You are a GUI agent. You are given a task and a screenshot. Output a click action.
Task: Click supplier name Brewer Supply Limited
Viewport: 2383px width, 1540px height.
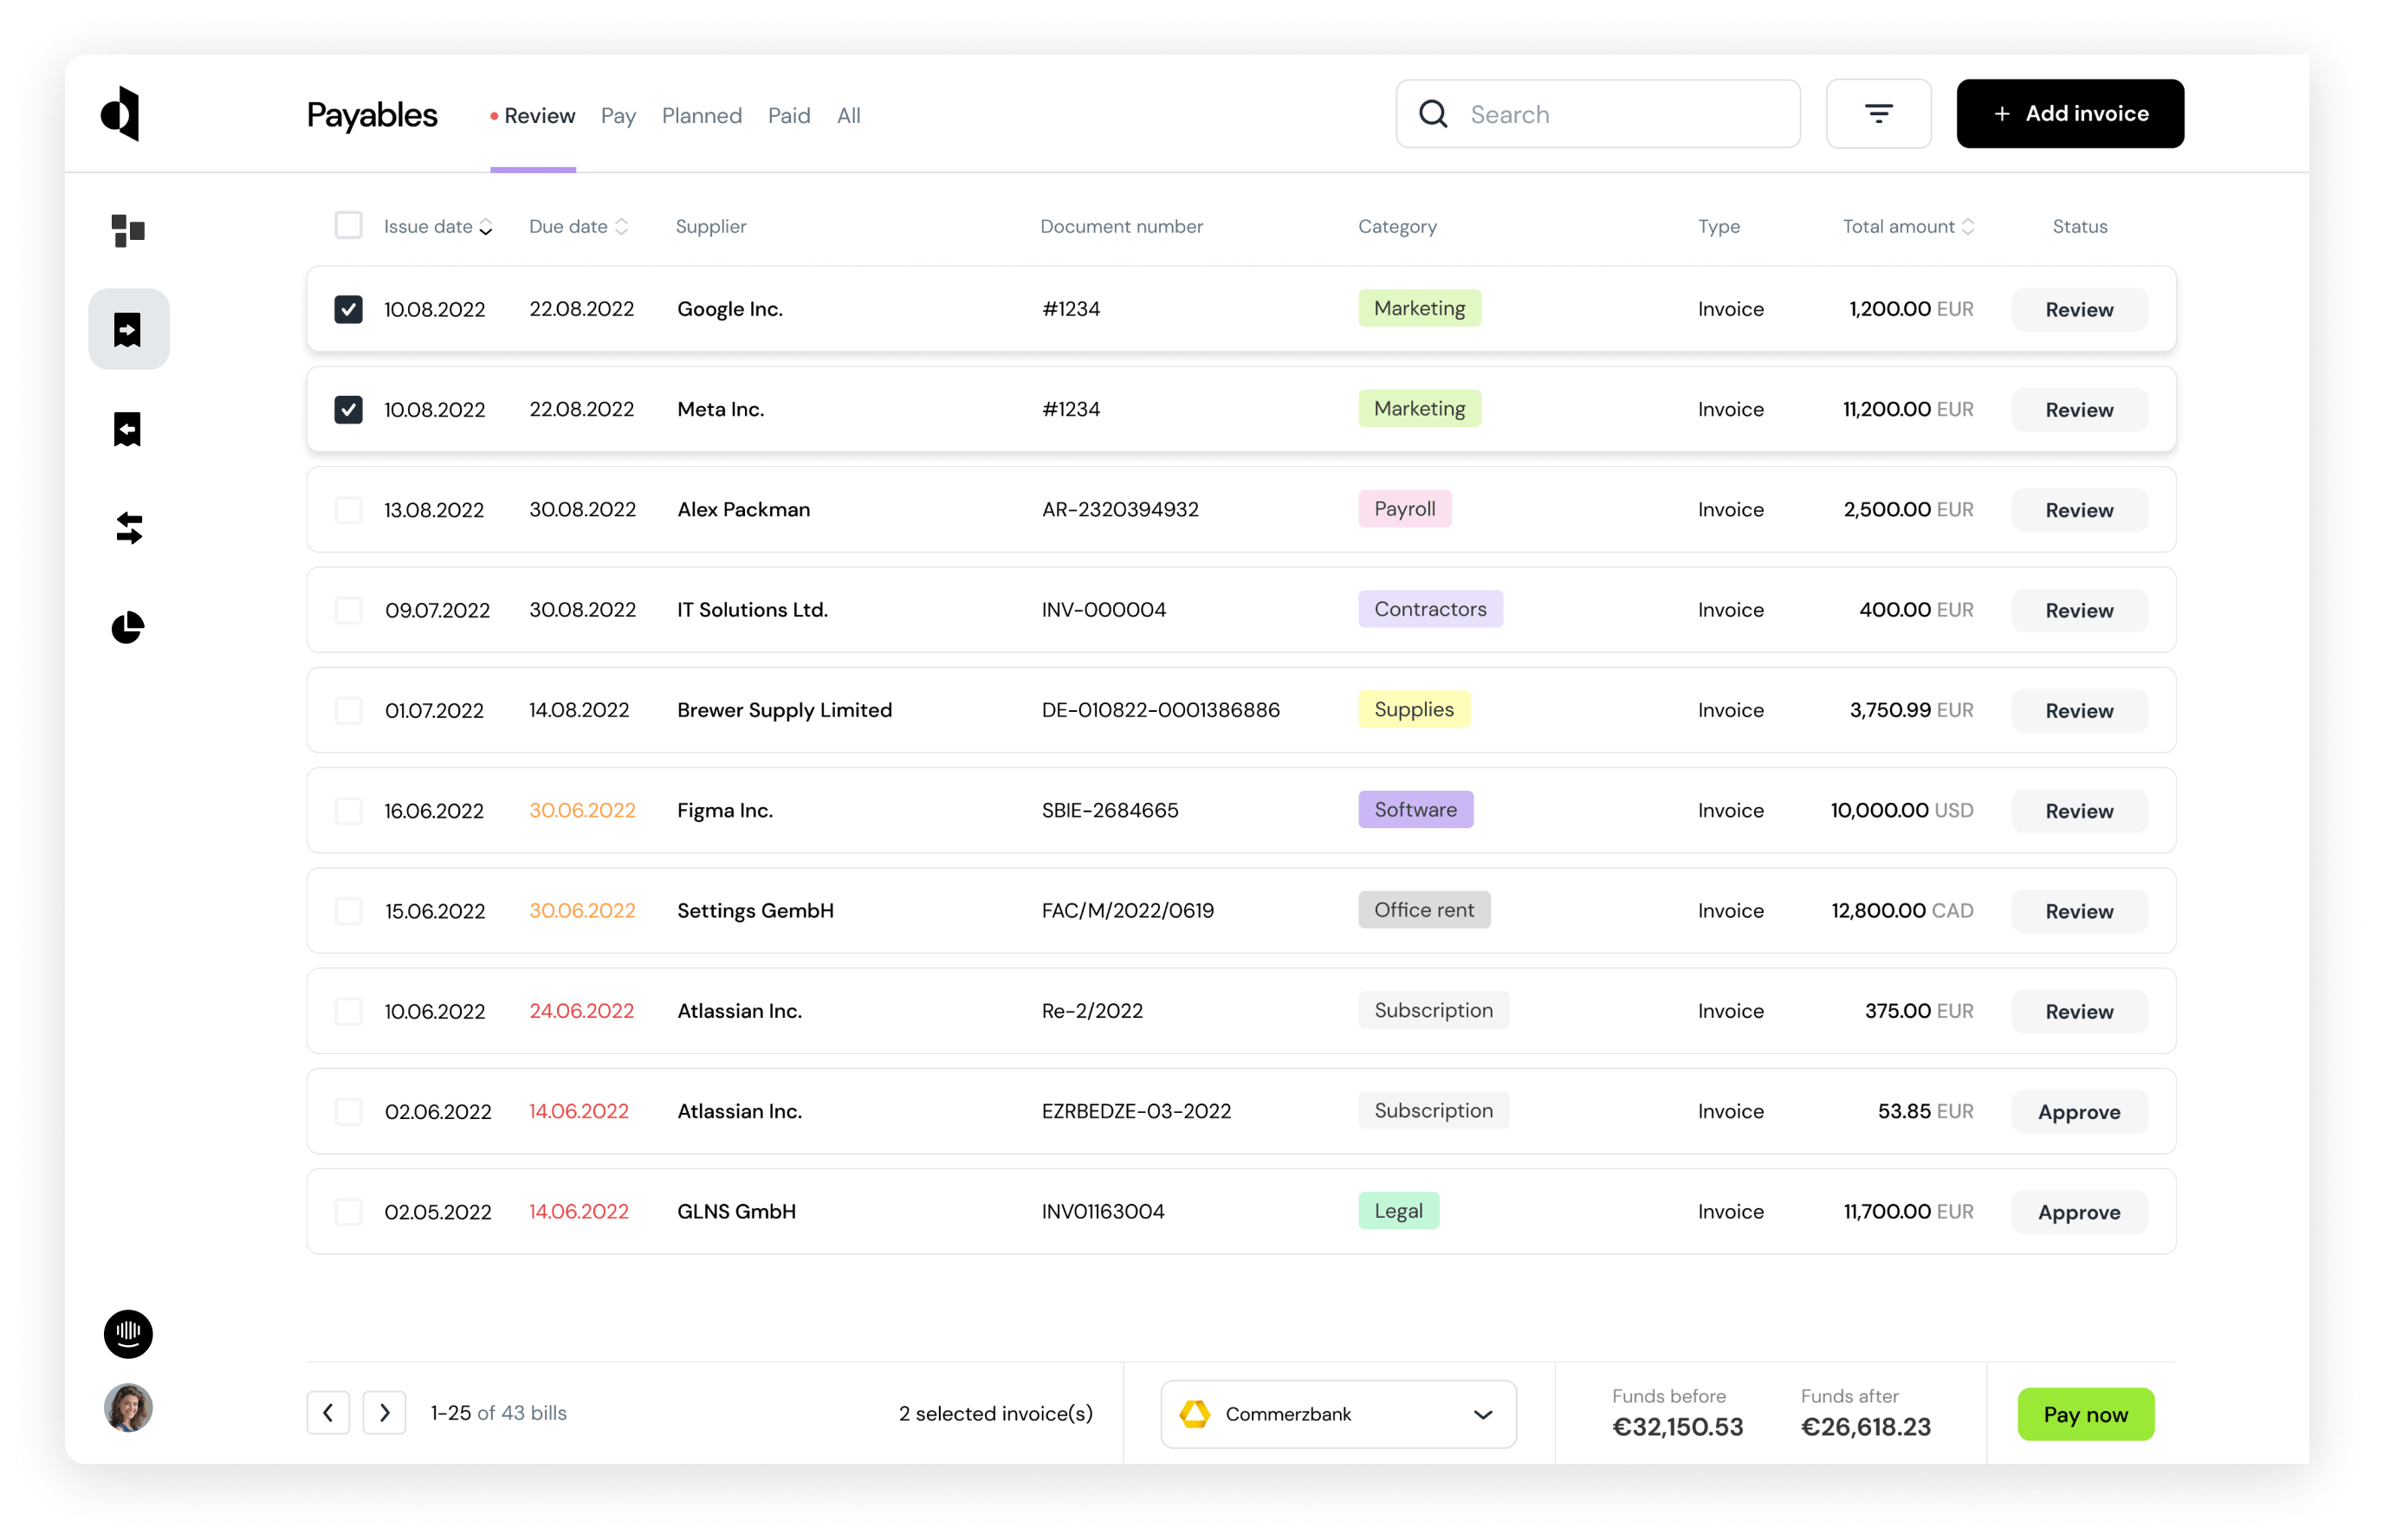tap(784, 710)
